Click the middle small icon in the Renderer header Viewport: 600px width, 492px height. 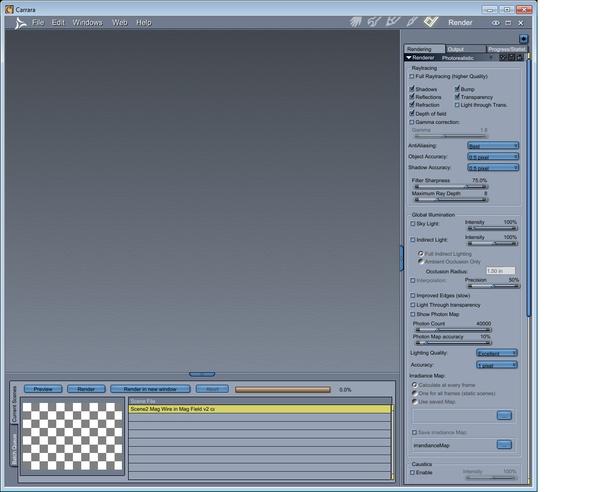(511, 57)
